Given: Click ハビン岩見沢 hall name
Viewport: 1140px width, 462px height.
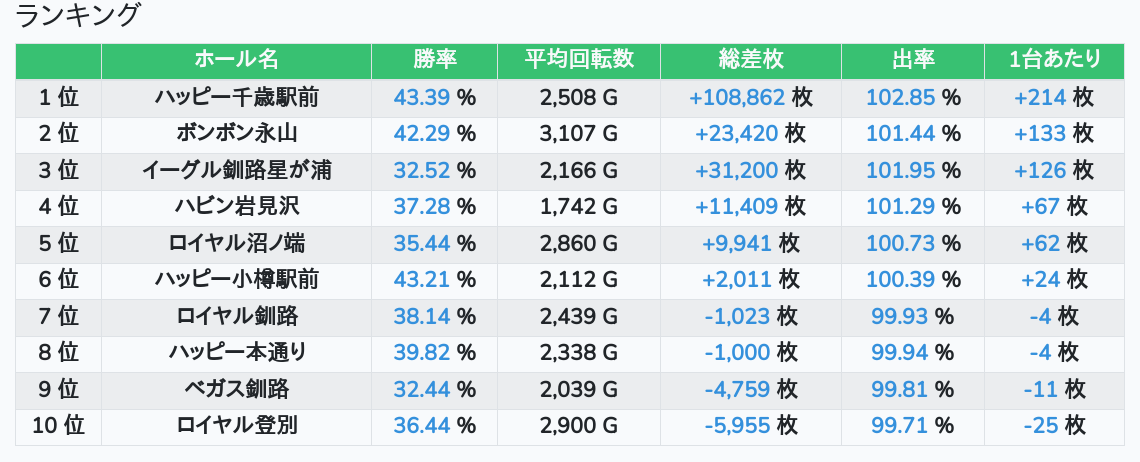Looking at the screenshot, I should (x=236, y=207).
